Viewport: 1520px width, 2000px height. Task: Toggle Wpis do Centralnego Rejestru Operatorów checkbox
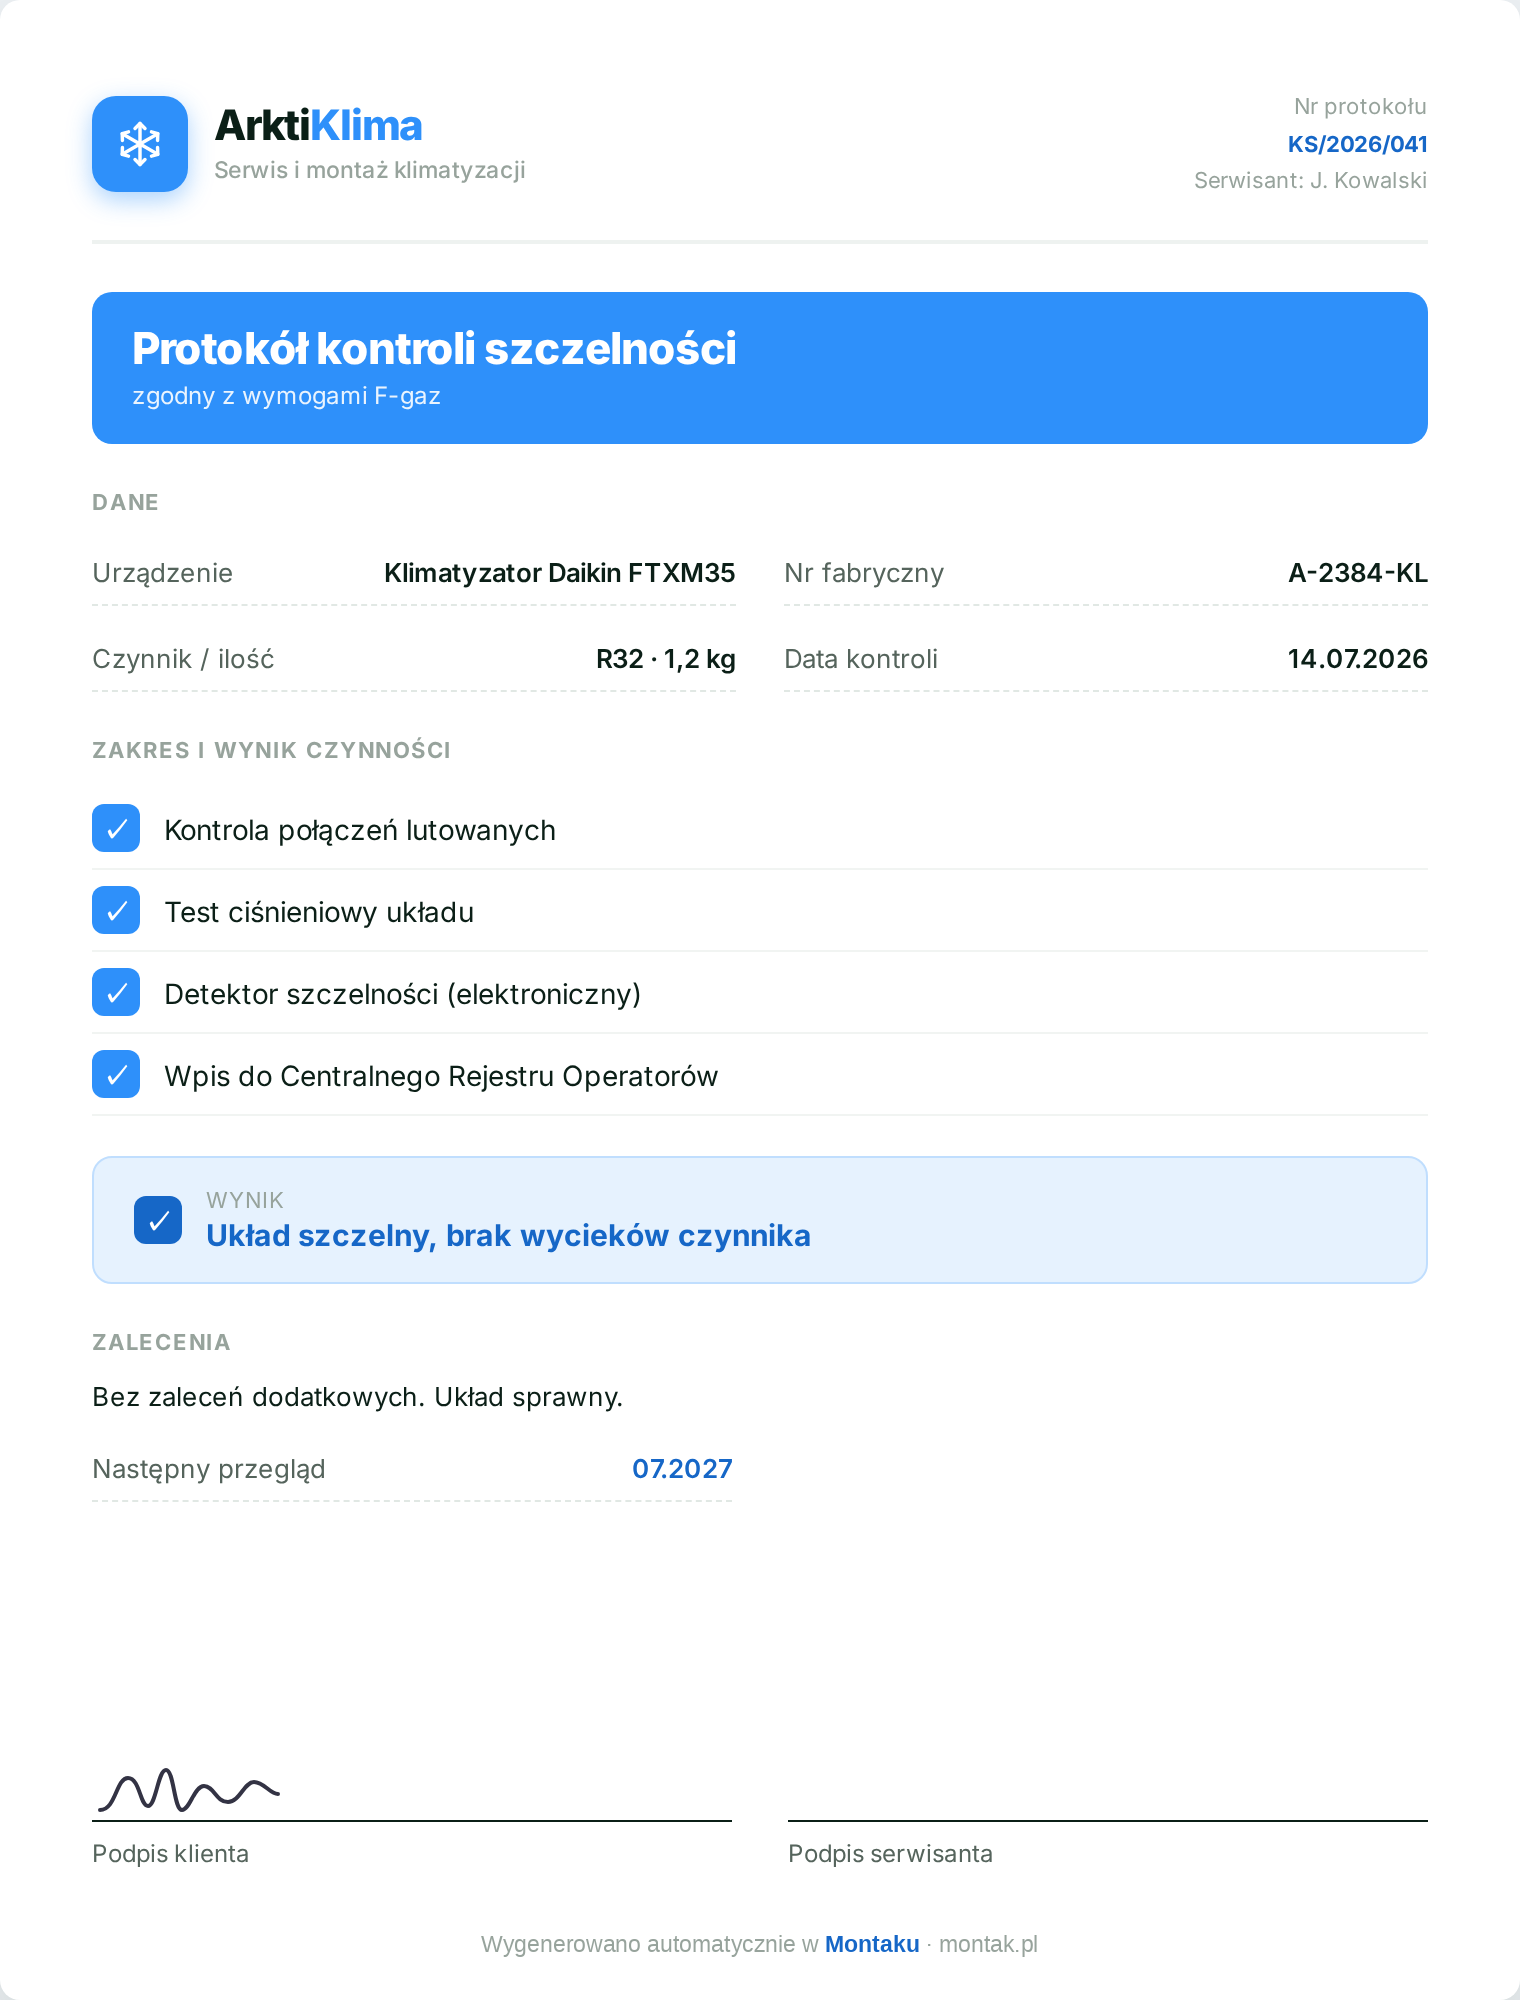[116, 1074]
